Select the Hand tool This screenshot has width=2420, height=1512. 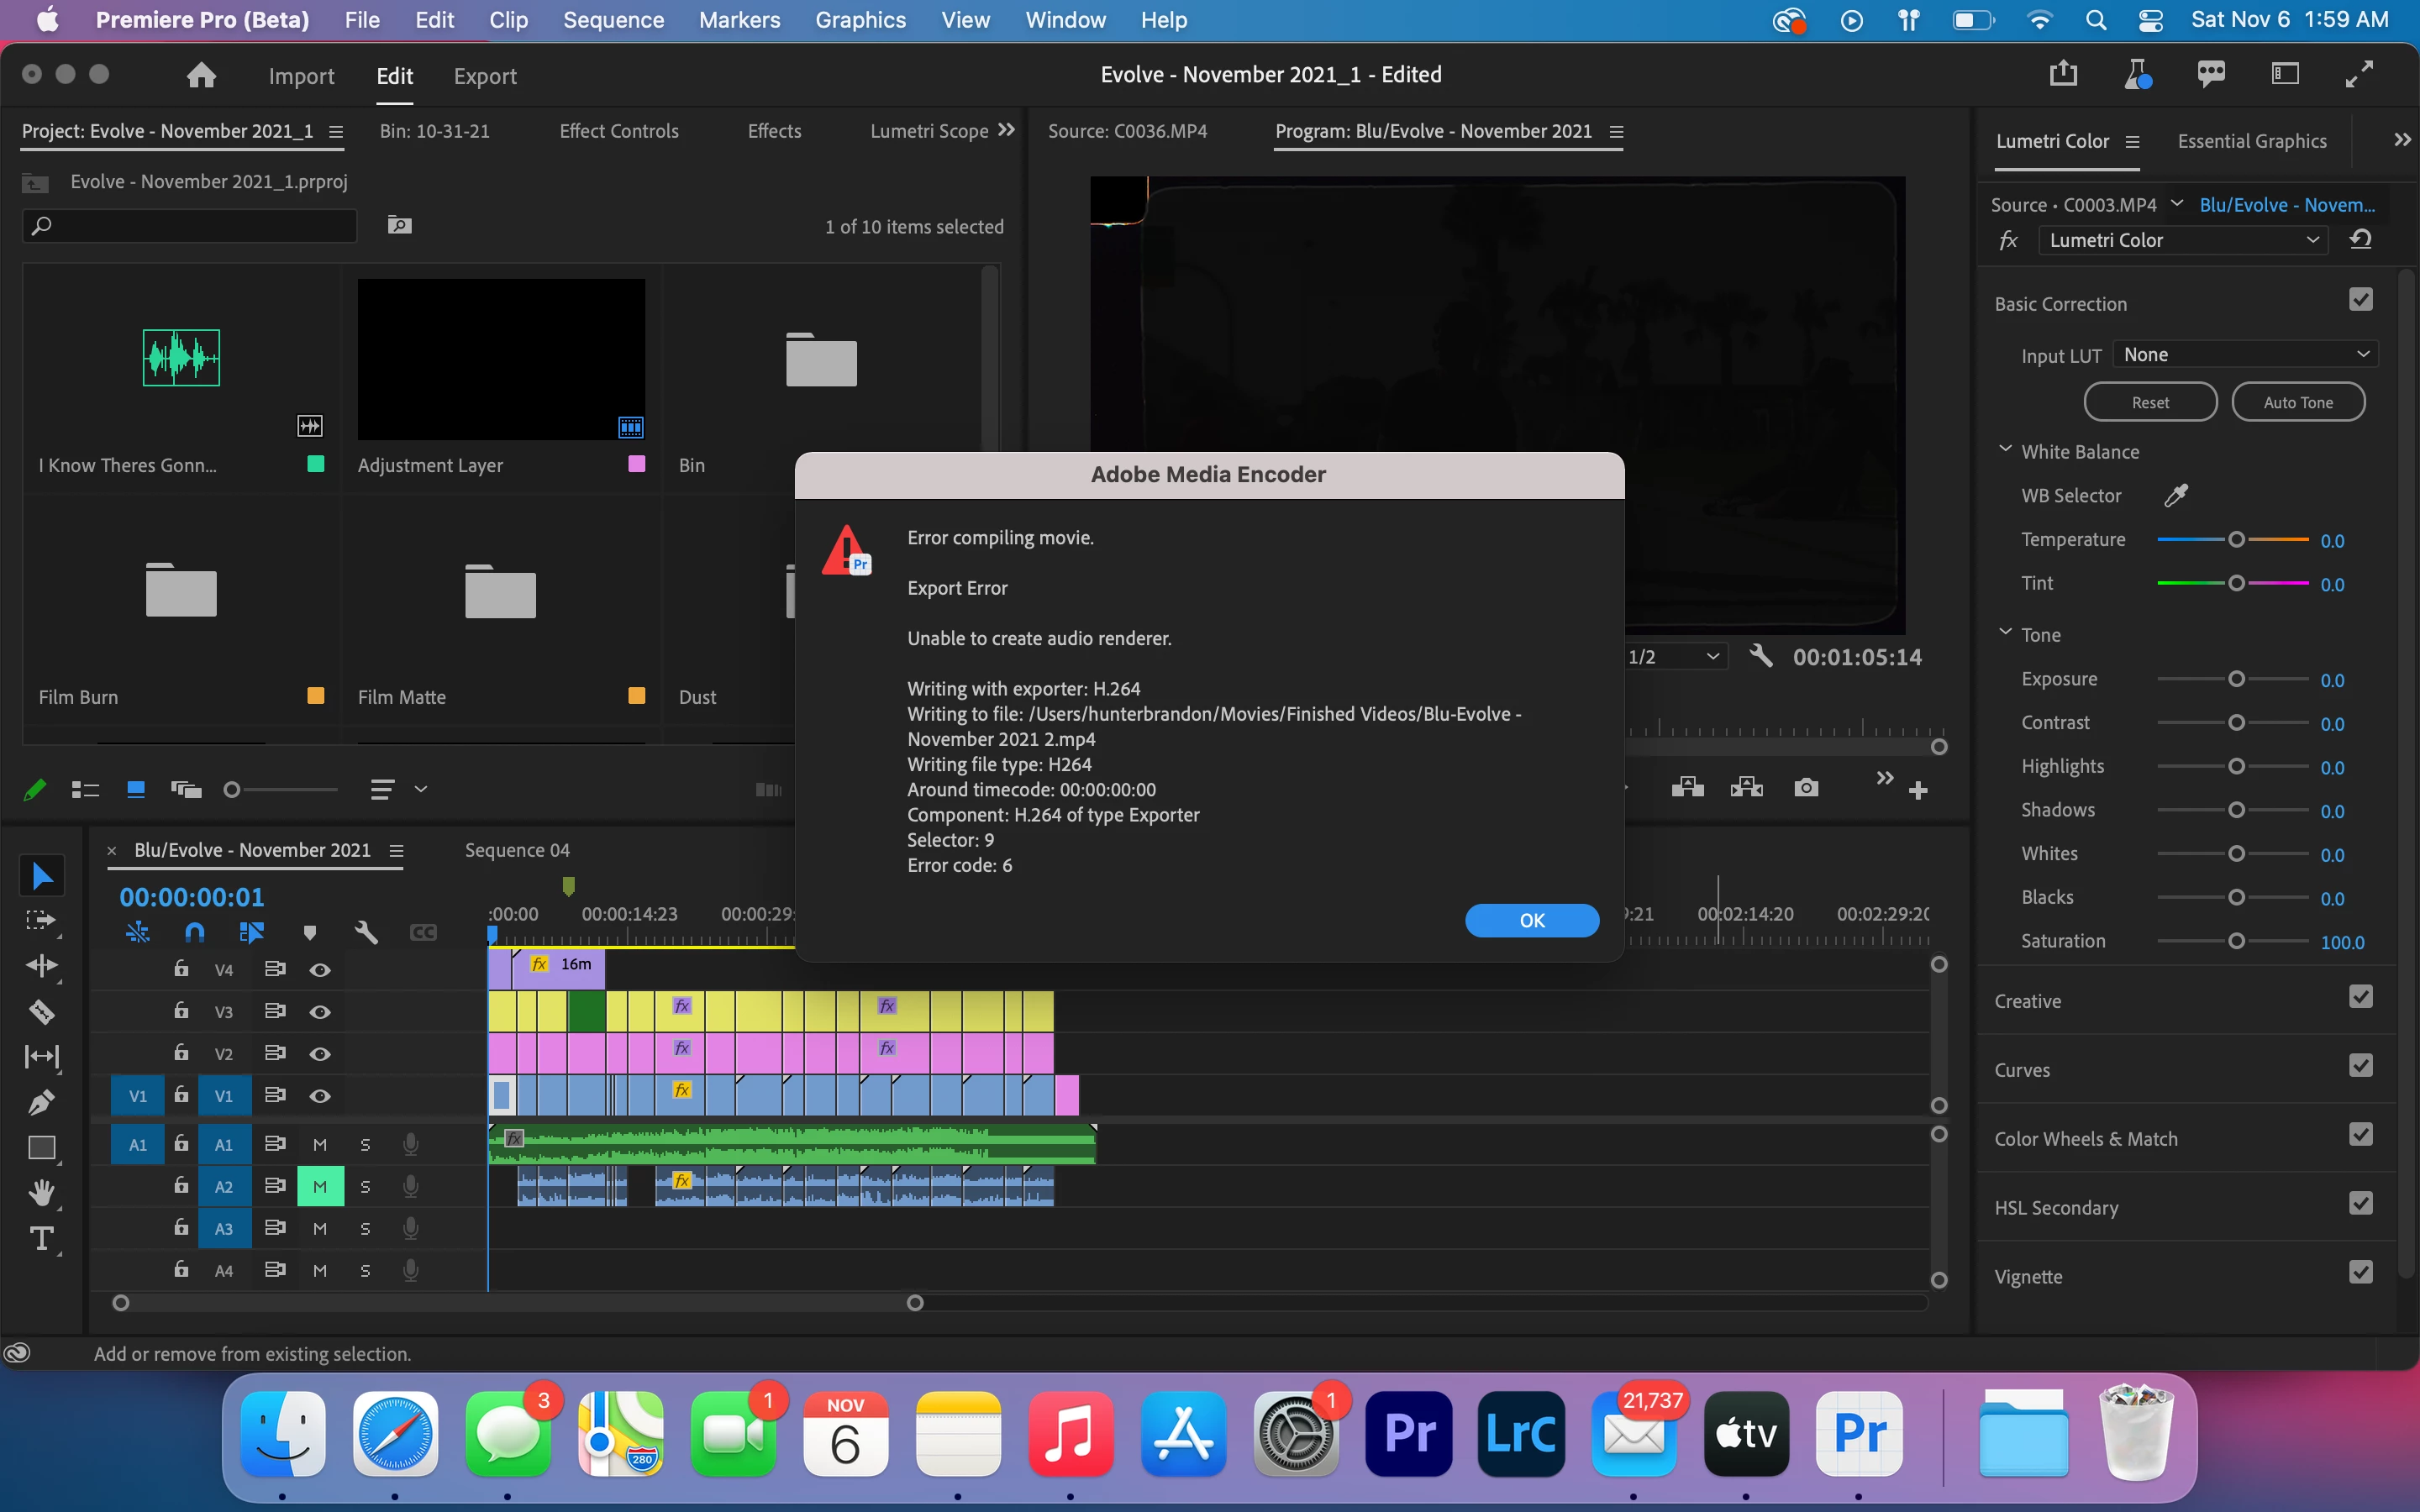pos(41,1192)
